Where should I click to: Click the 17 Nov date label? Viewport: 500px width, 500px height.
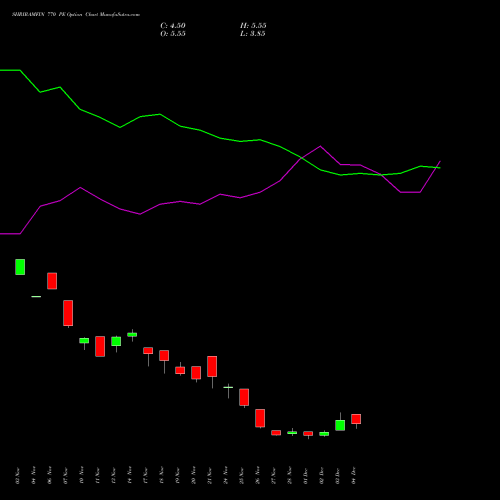coord(145,476)
